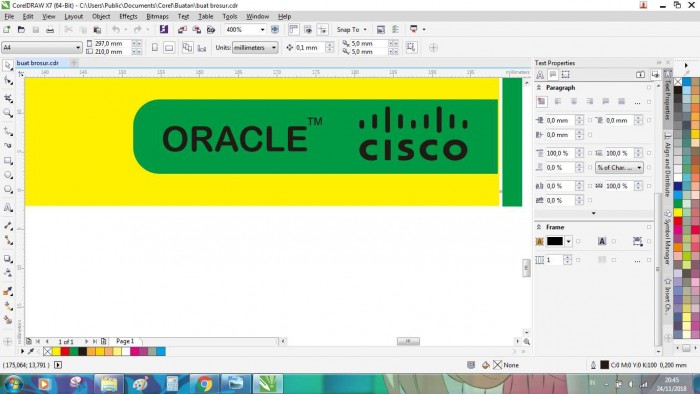Toggle full-screen preview icon

275,29
